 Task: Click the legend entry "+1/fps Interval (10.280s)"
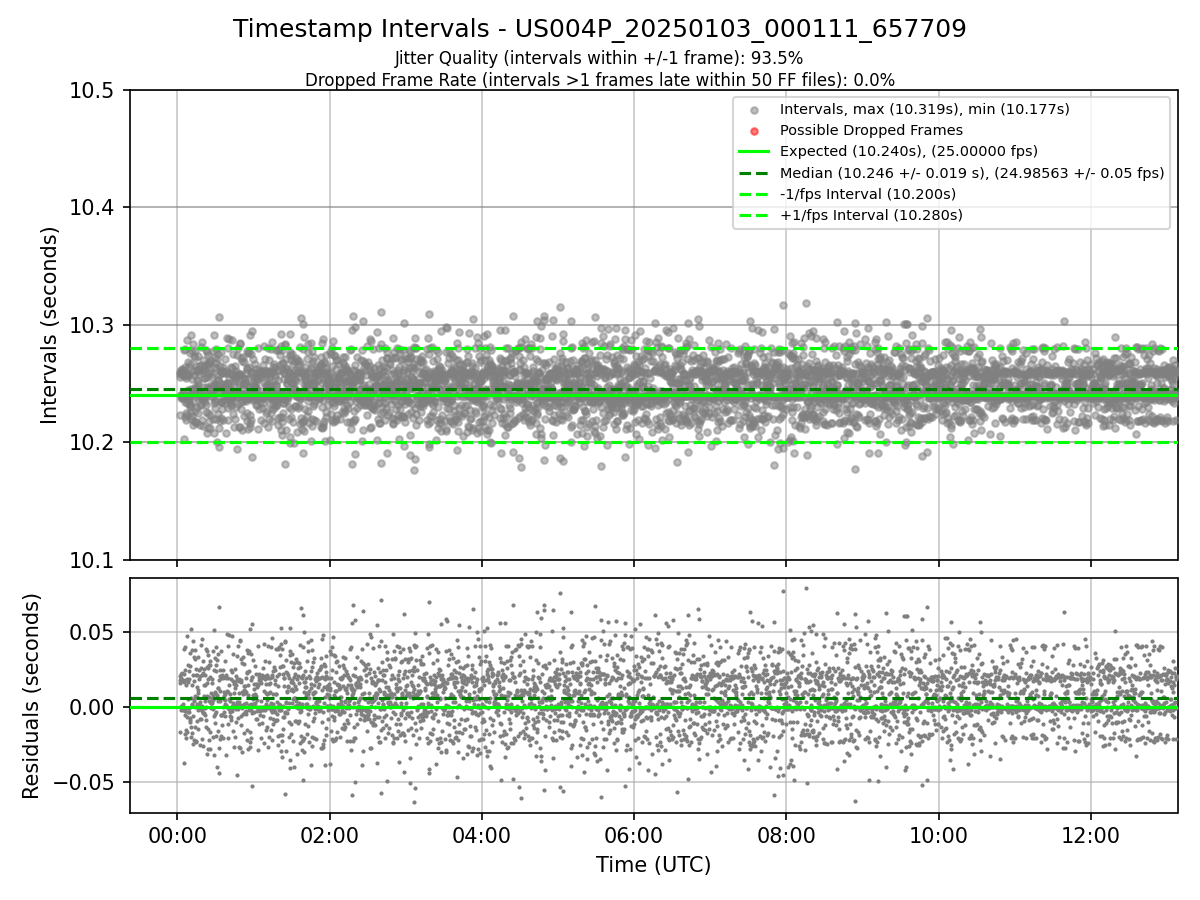pyautogui.click(x=871, y=215)
